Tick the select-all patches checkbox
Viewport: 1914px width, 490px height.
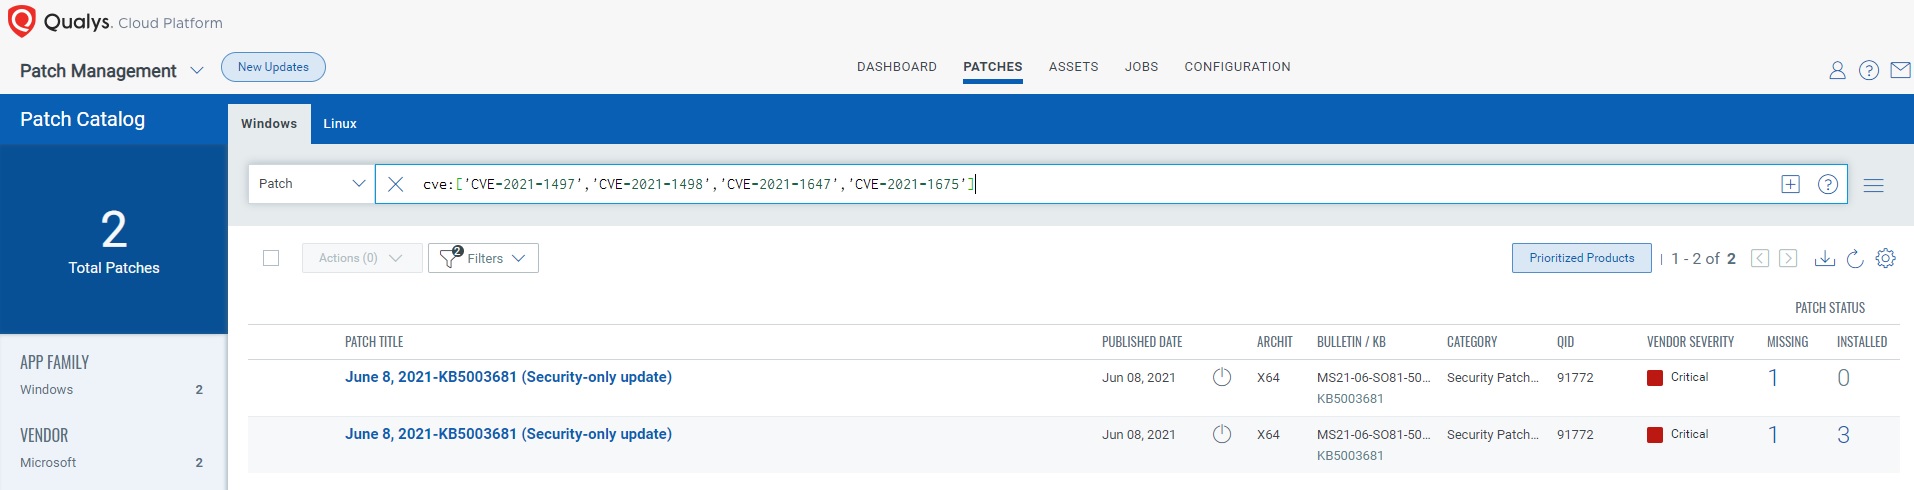point(271,258)
